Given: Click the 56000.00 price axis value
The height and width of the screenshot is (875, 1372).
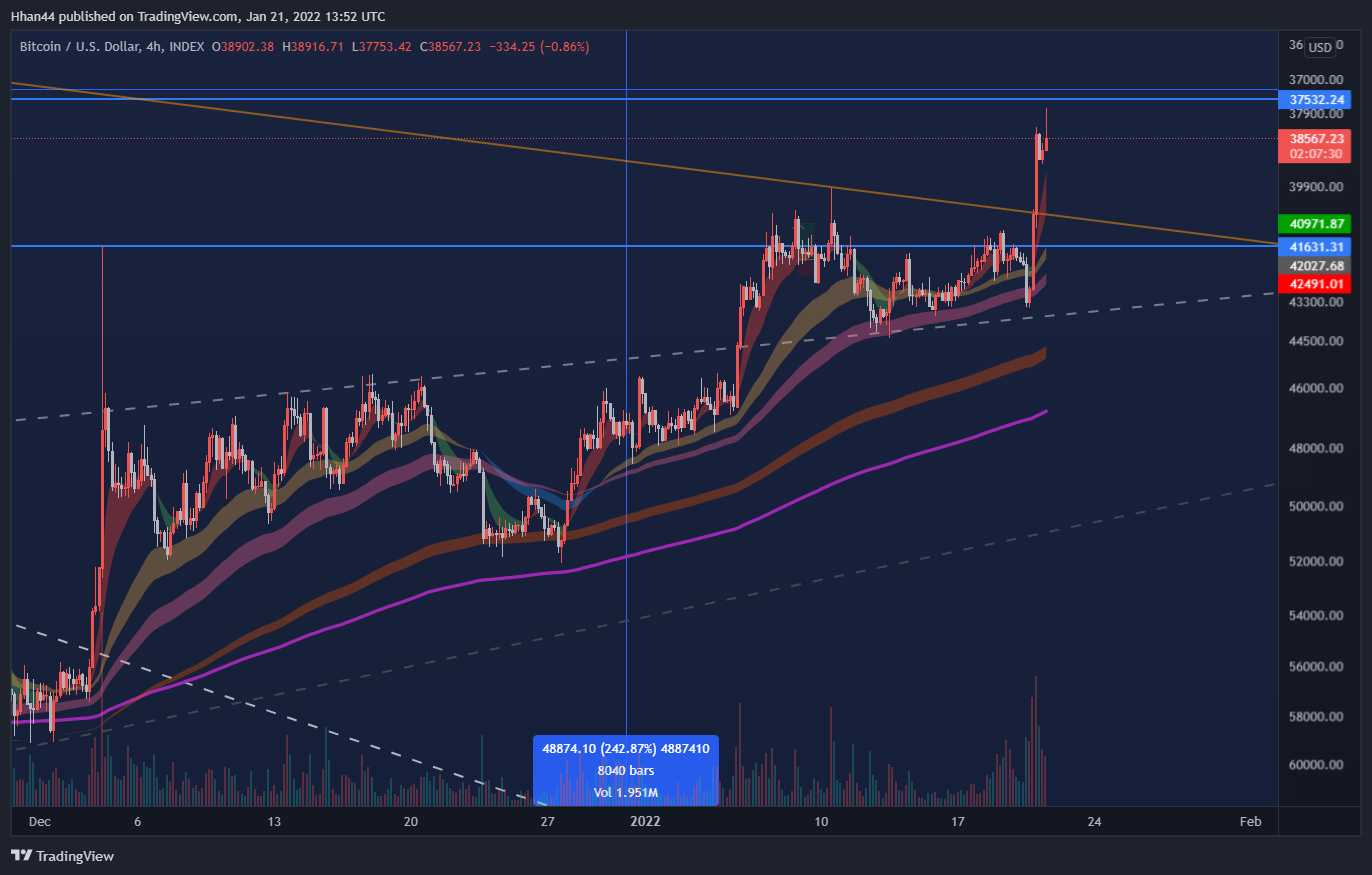Looking at the screenshot, I should click(1316, 667).
